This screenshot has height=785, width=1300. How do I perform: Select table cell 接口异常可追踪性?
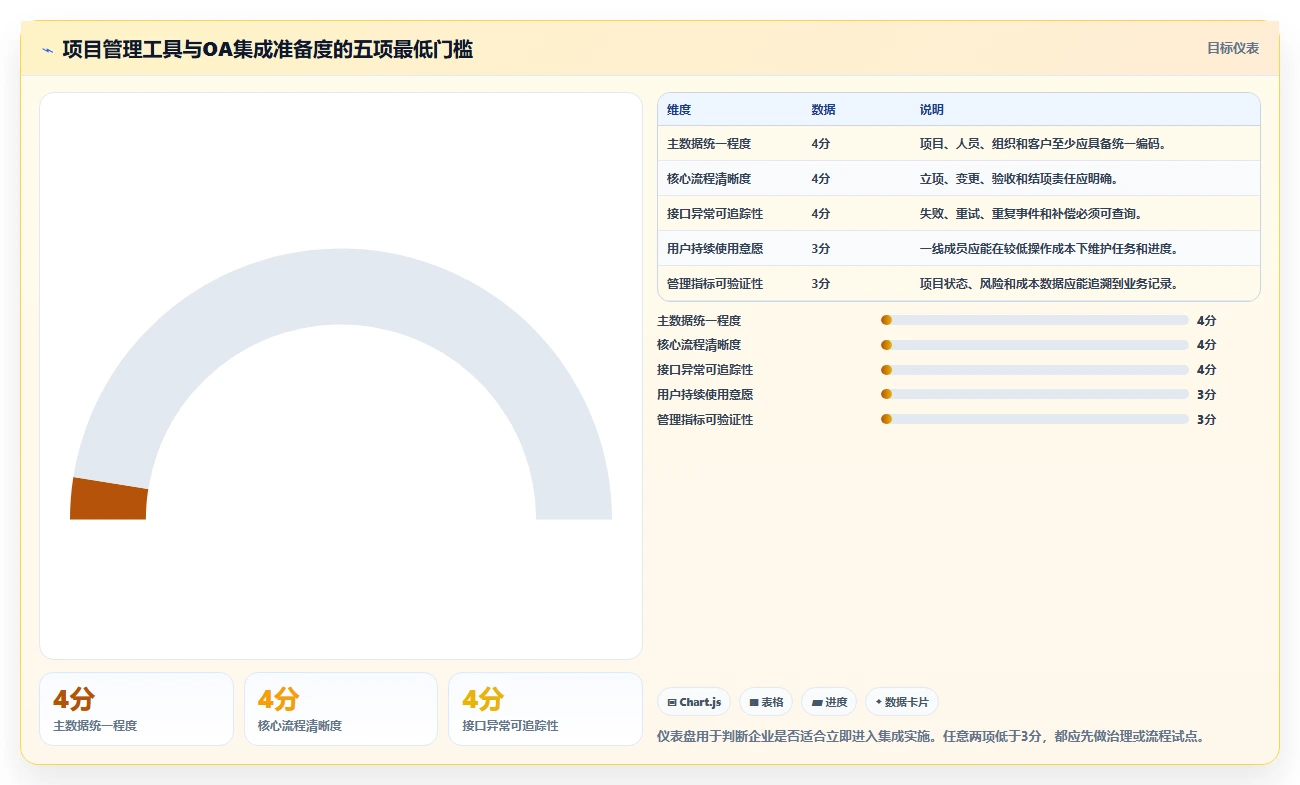(715, 214)
